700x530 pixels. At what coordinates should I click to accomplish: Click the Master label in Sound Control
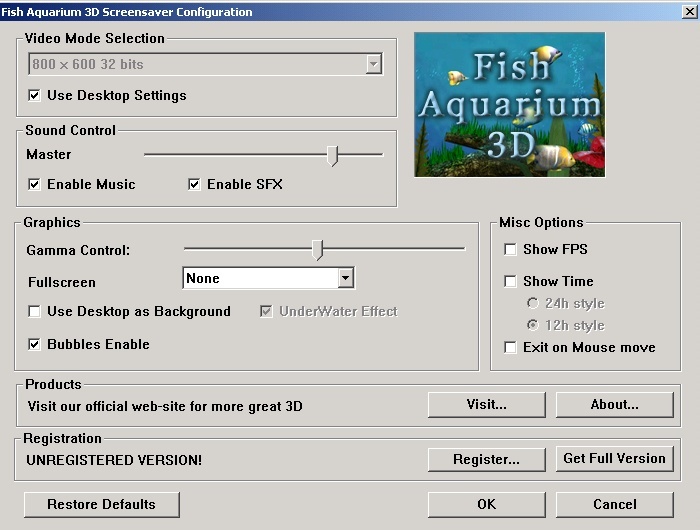point(49,154)
